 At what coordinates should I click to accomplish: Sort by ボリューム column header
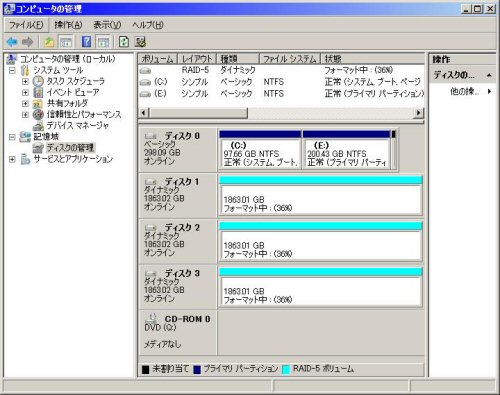coord(157,59)
